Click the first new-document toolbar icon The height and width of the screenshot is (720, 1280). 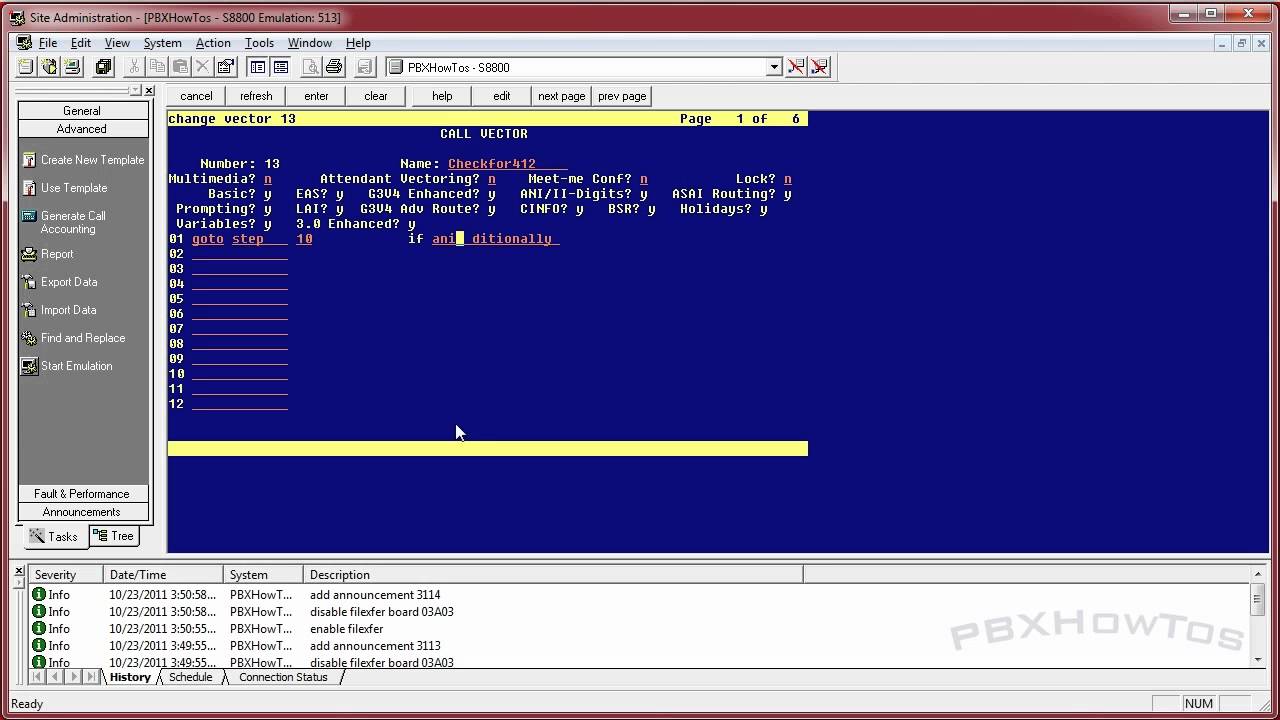point(26,67)
